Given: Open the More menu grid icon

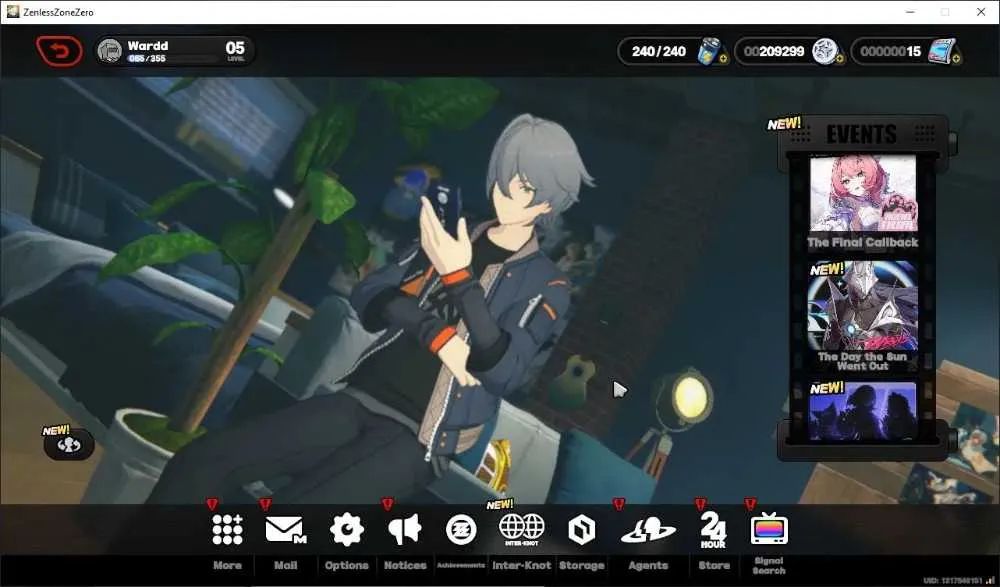Looking at the screenshot, I should 227,530.
